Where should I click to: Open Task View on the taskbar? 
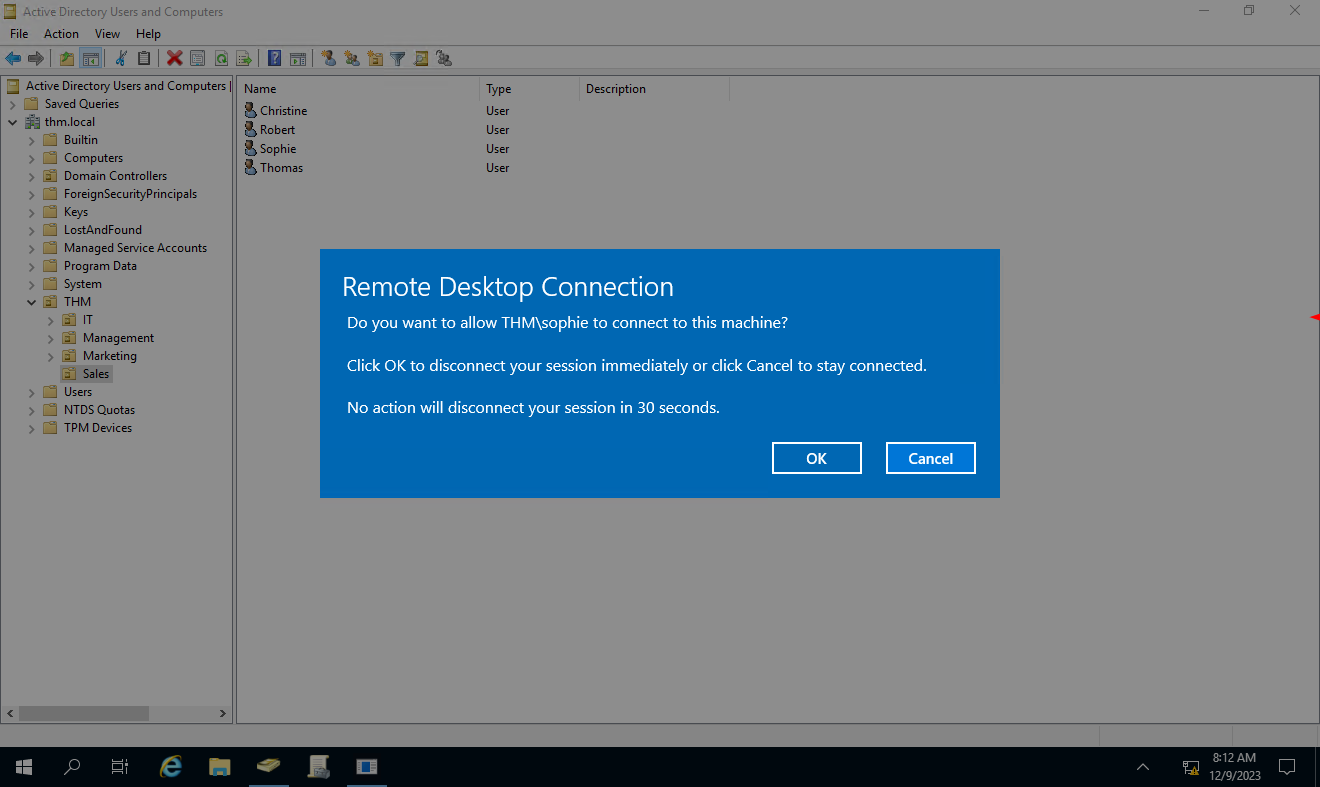point(120,767)
